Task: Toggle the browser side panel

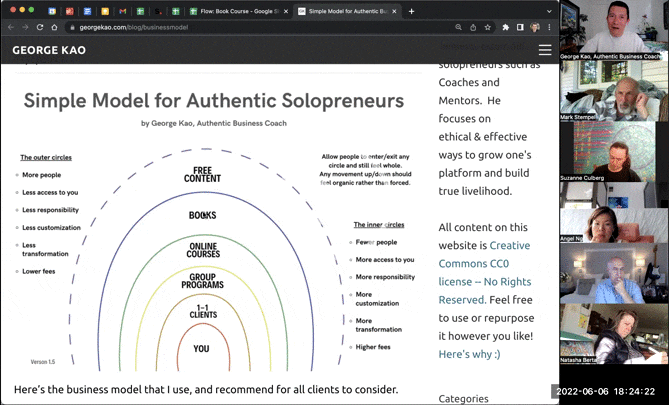Action: click(x=520, y=27)
